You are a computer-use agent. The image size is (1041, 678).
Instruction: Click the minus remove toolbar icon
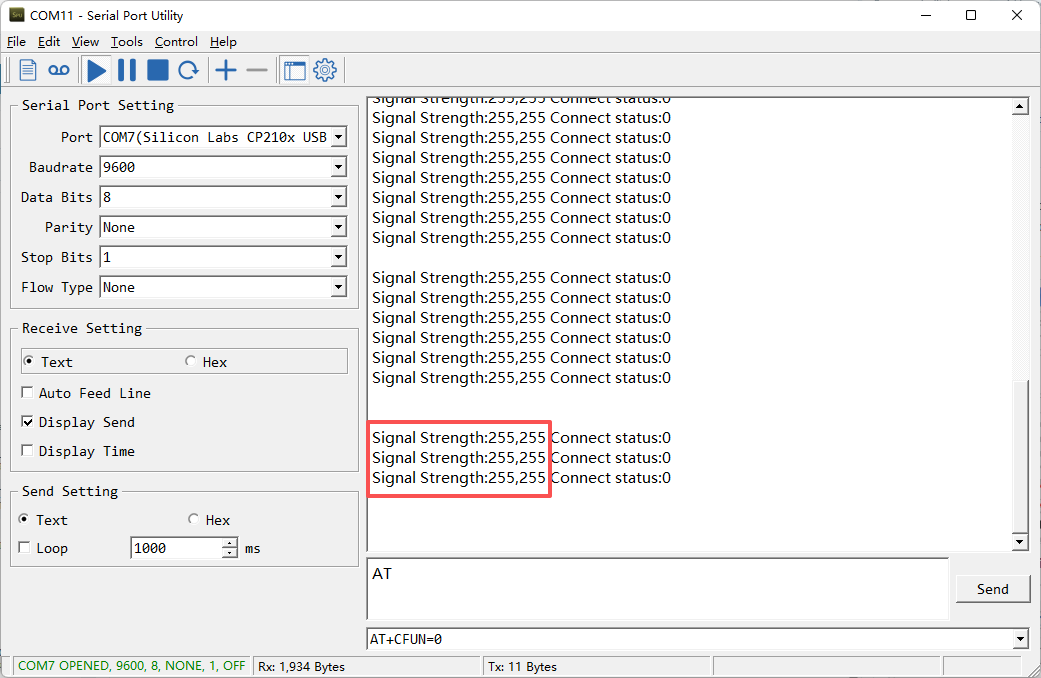click(x=256, y=70)
